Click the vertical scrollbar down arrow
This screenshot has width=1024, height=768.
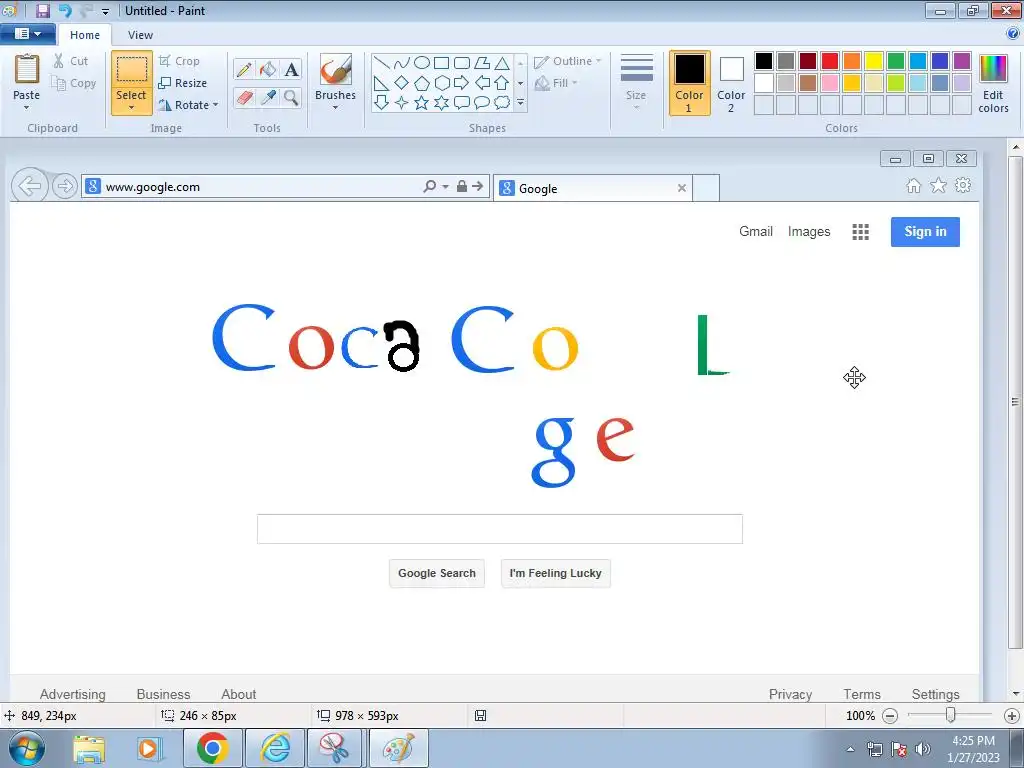(1016, 694)
